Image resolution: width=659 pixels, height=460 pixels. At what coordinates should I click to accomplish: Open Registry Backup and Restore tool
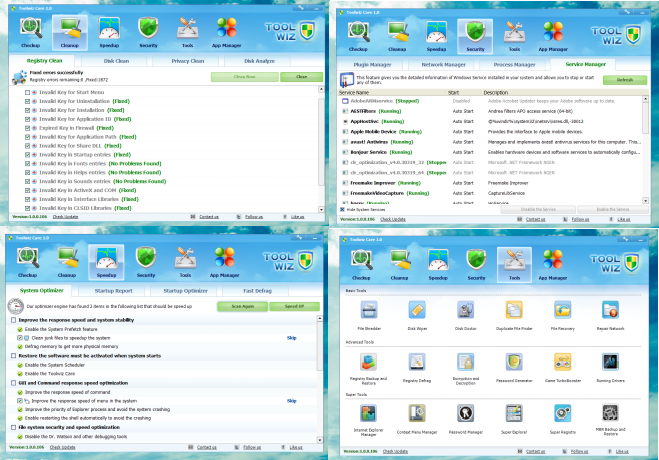pyautogui.click(x=369, y=362)
